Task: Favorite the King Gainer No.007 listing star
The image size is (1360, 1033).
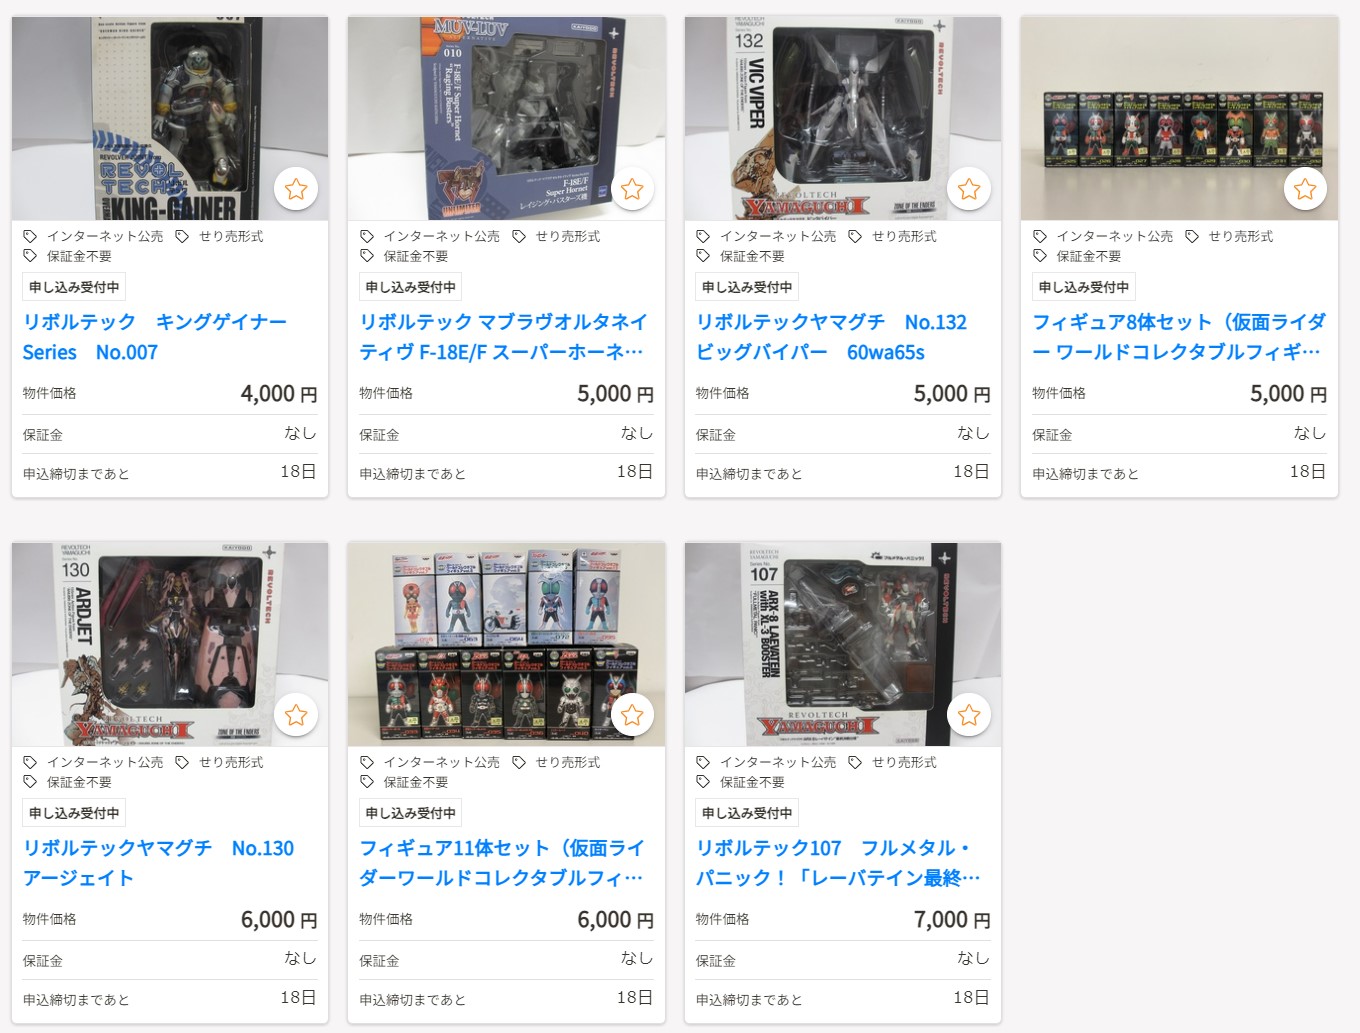Action: (296, 189)
